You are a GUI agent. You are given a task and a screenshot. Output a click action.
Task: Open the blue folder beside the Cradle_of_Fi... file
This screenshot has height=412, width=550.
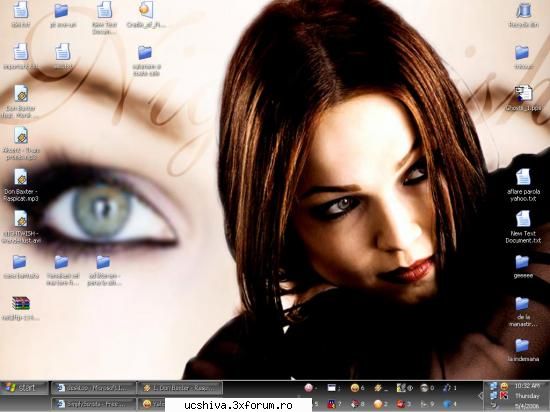(145, 53)
